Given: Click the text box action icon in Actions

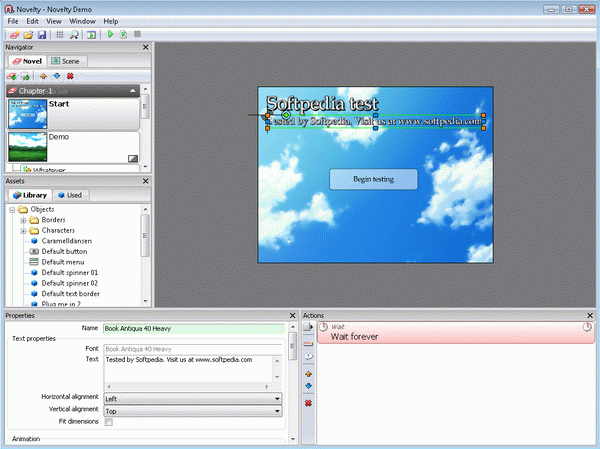Looking at the screenshot, I should 308,344.
